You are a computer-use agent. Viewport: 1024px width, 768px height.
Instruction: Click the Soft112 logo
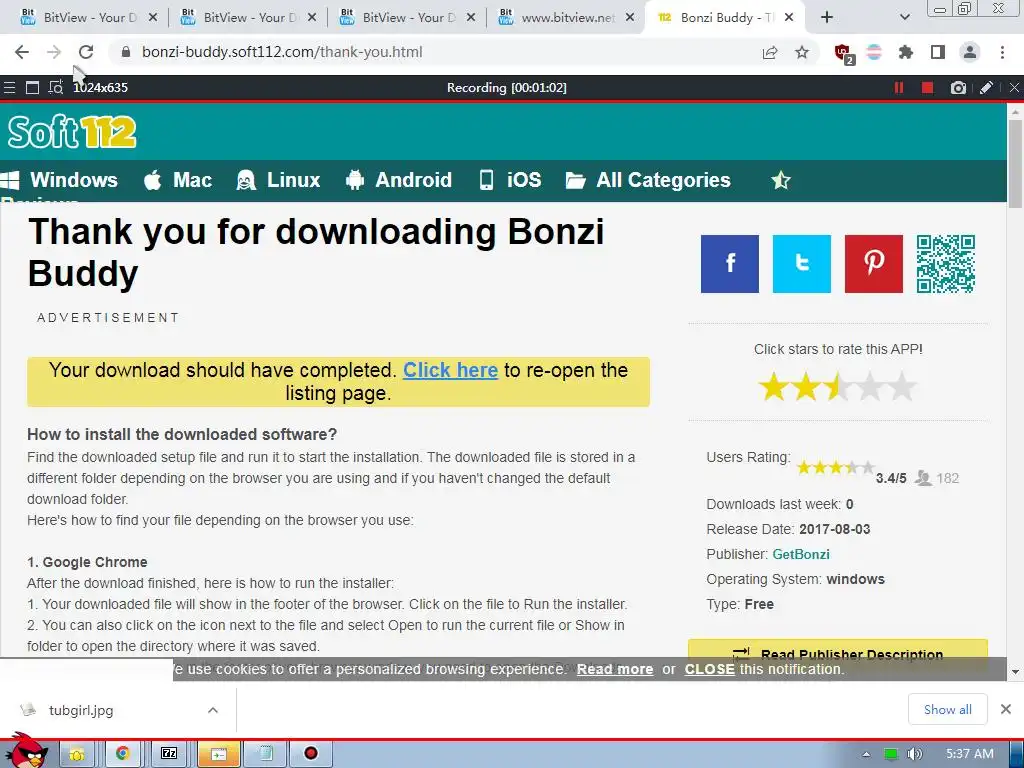pyautogui.click(x=72, y=132)
